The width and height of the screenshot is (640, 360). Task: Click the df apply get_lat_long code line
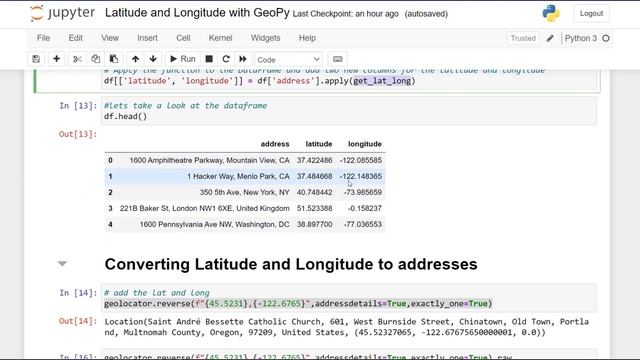[x=260, y=81]
